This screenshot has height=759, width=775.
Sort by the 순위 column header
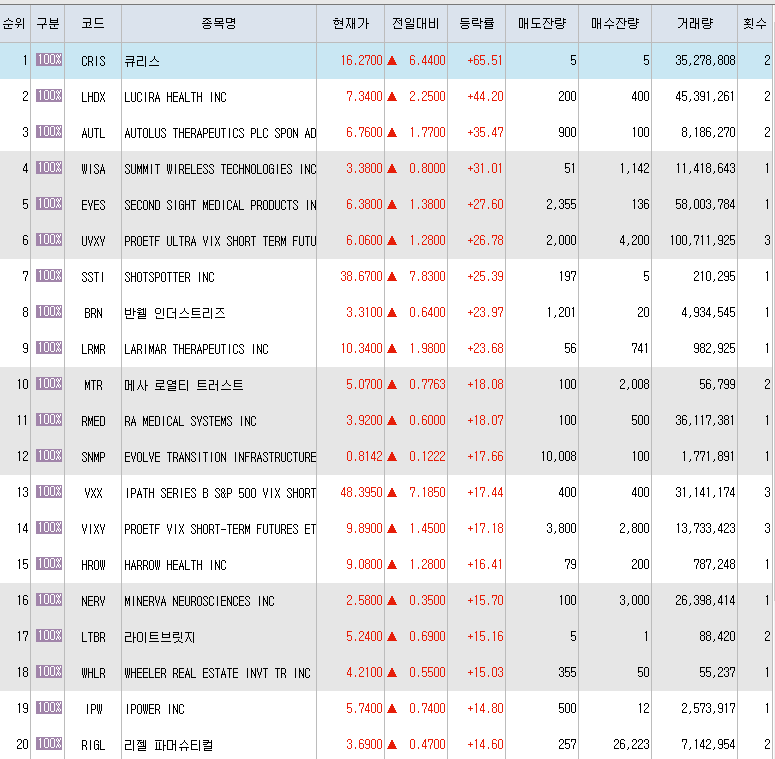click(15, 23)
